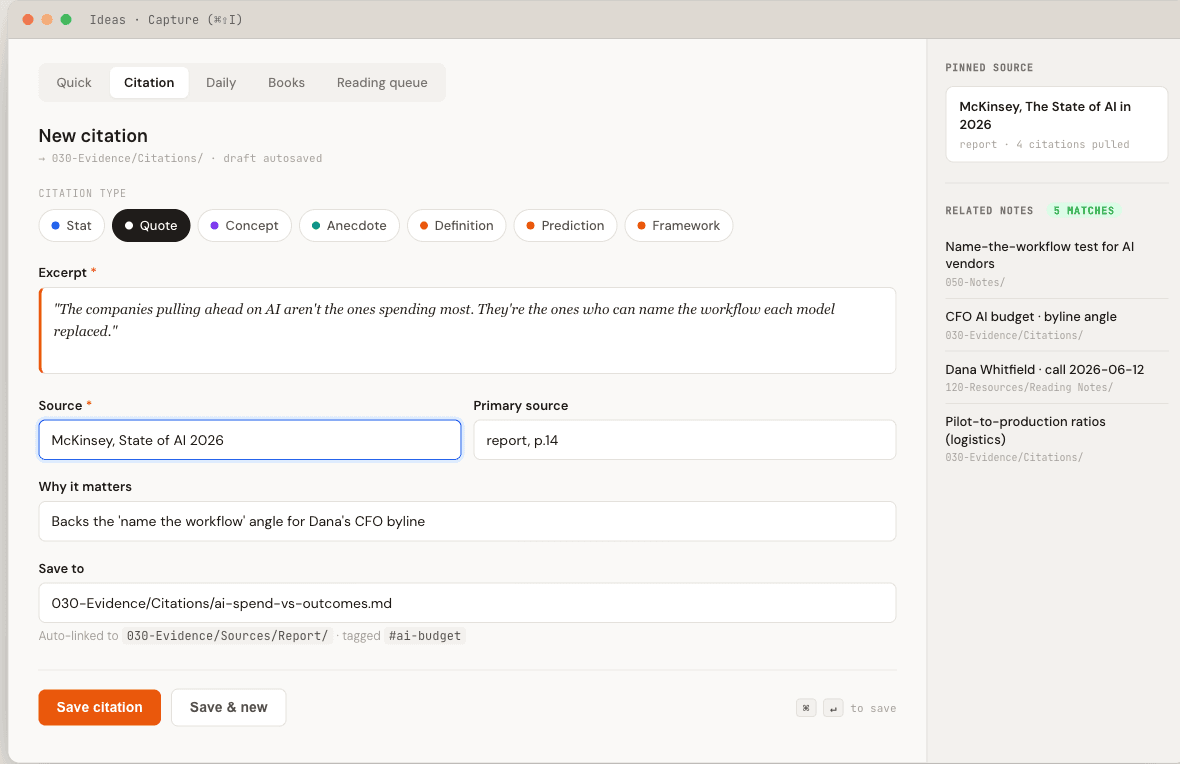The width and height of the screenshot is (1180, 764).
Task: Select the Definition citation type
Action: coord(457,226)
